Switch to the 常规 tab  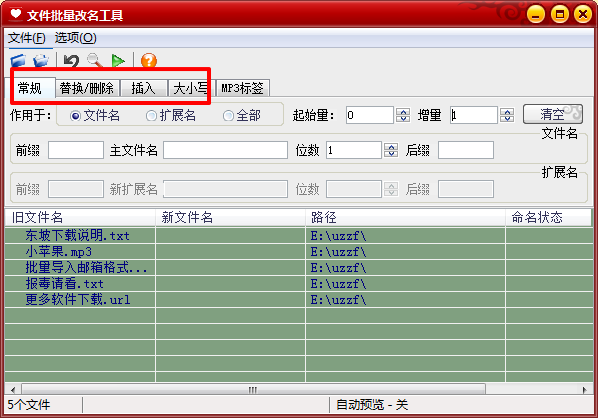click(x=31, y=88)
